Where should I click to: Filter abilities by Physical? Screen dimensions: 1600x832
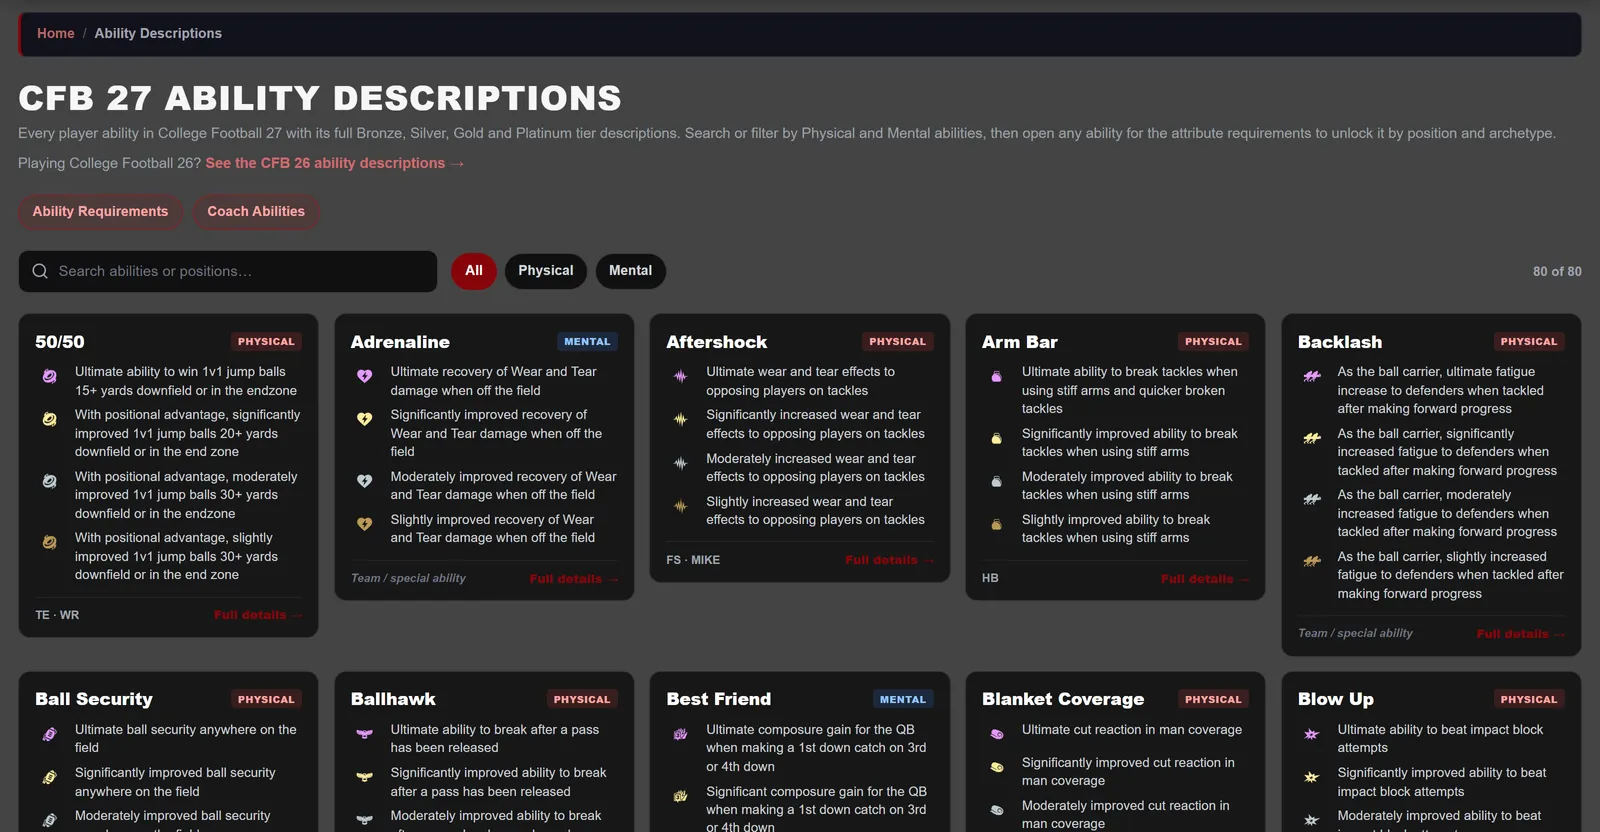[546, 271]
